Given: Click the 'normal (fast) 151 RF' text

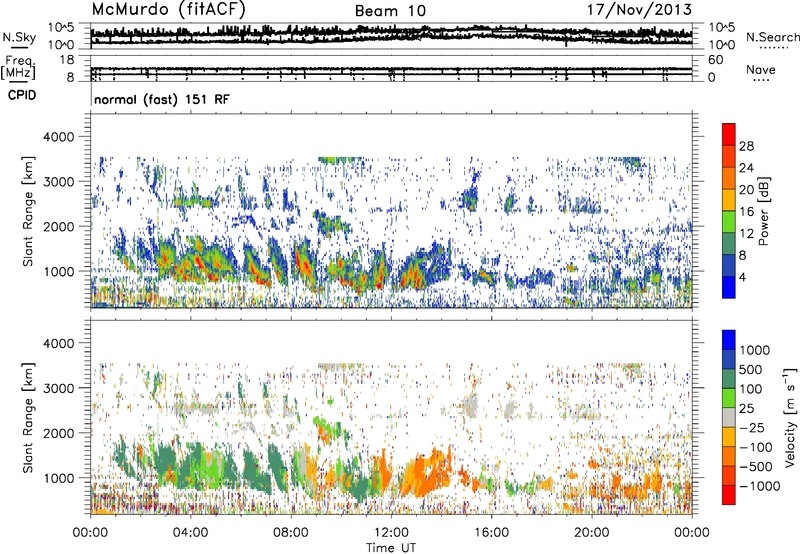Looking at the screenshot, I should coord(162,99).
